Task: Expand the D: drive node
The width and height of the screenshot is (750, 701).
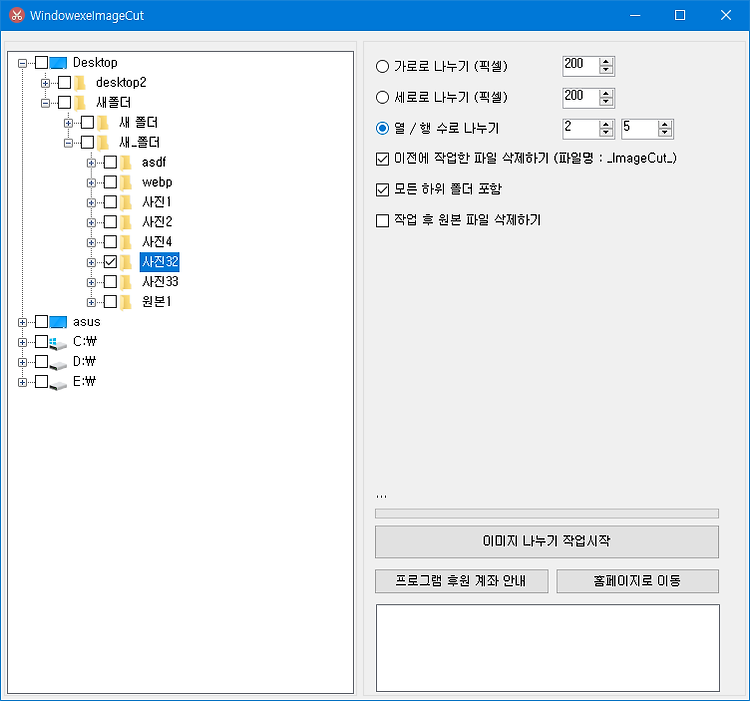Action: [22, 362]
